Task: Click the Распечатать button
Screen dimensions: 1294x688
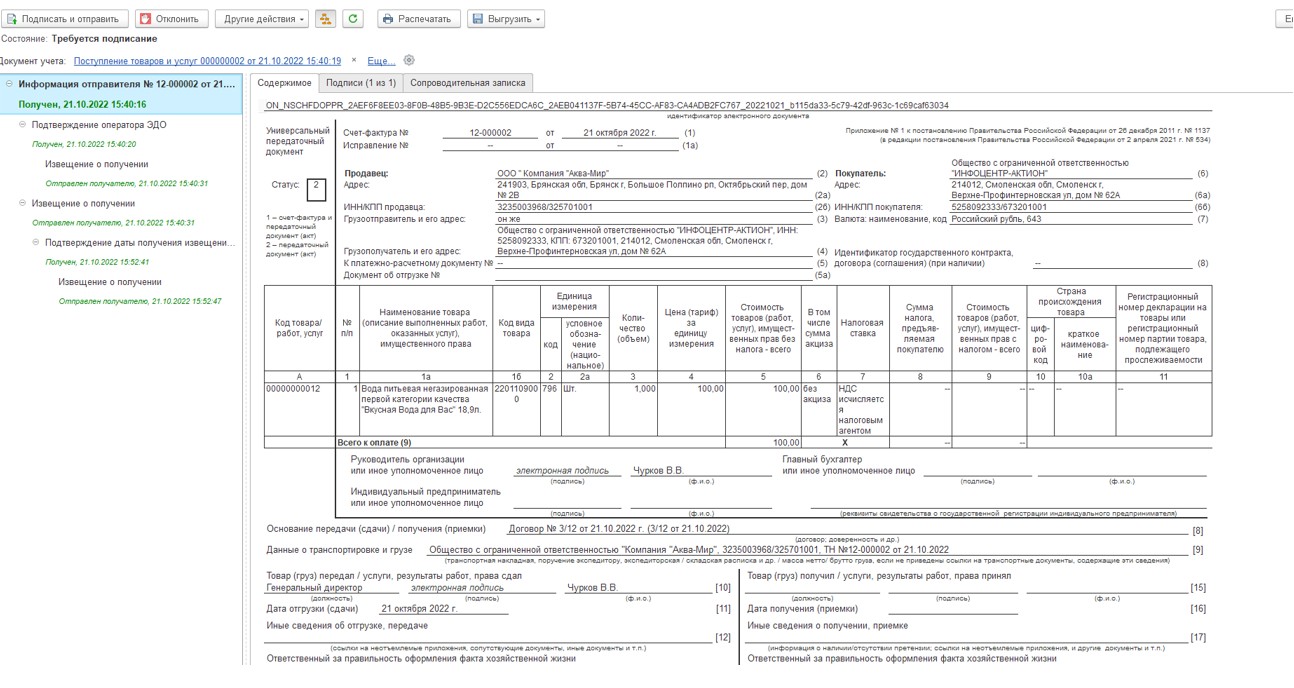Action: click(419, 19)
